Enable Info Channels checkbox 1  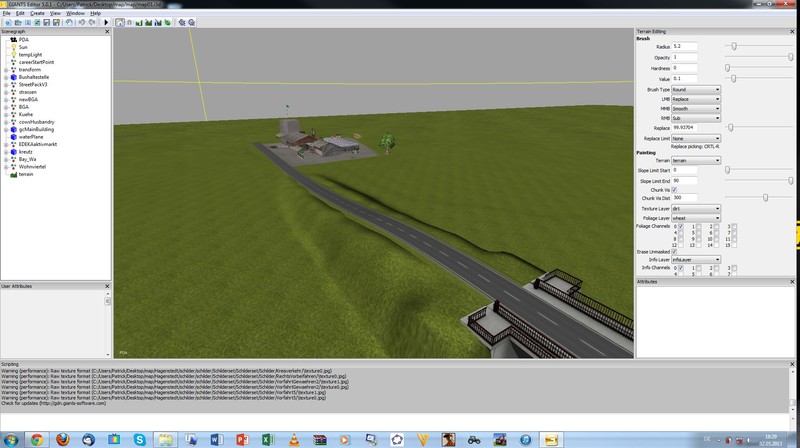(x=698, y=268)
